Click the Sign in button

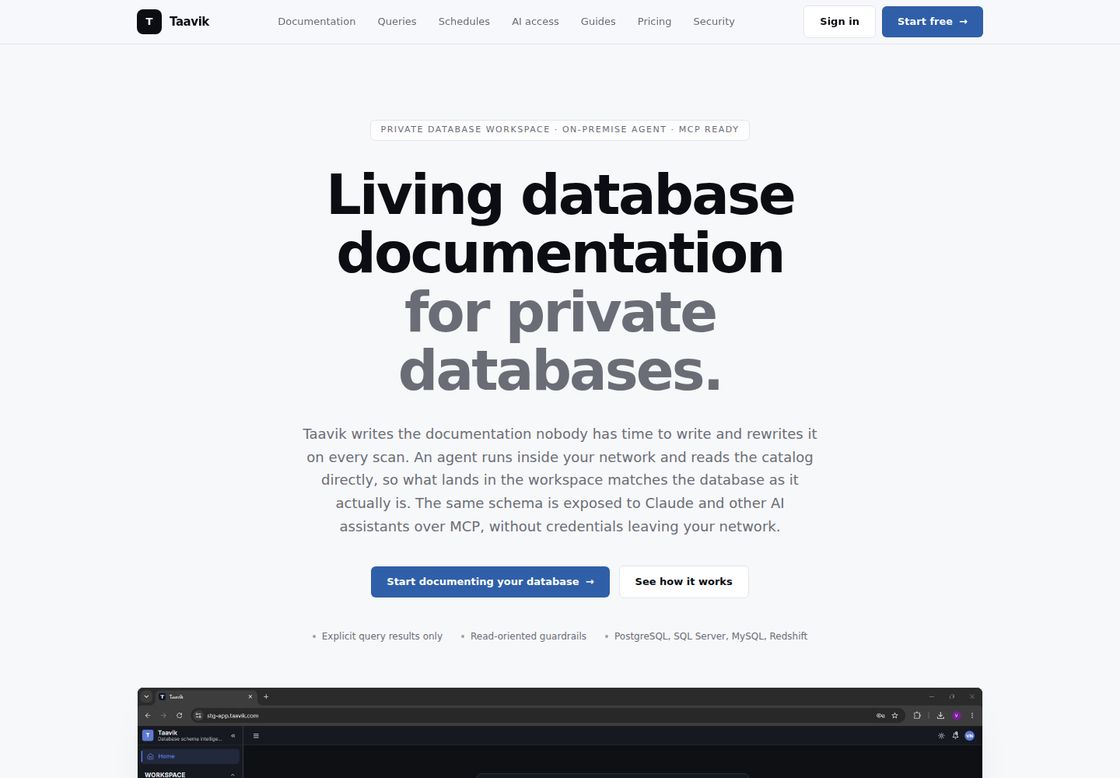coord(839,21)
